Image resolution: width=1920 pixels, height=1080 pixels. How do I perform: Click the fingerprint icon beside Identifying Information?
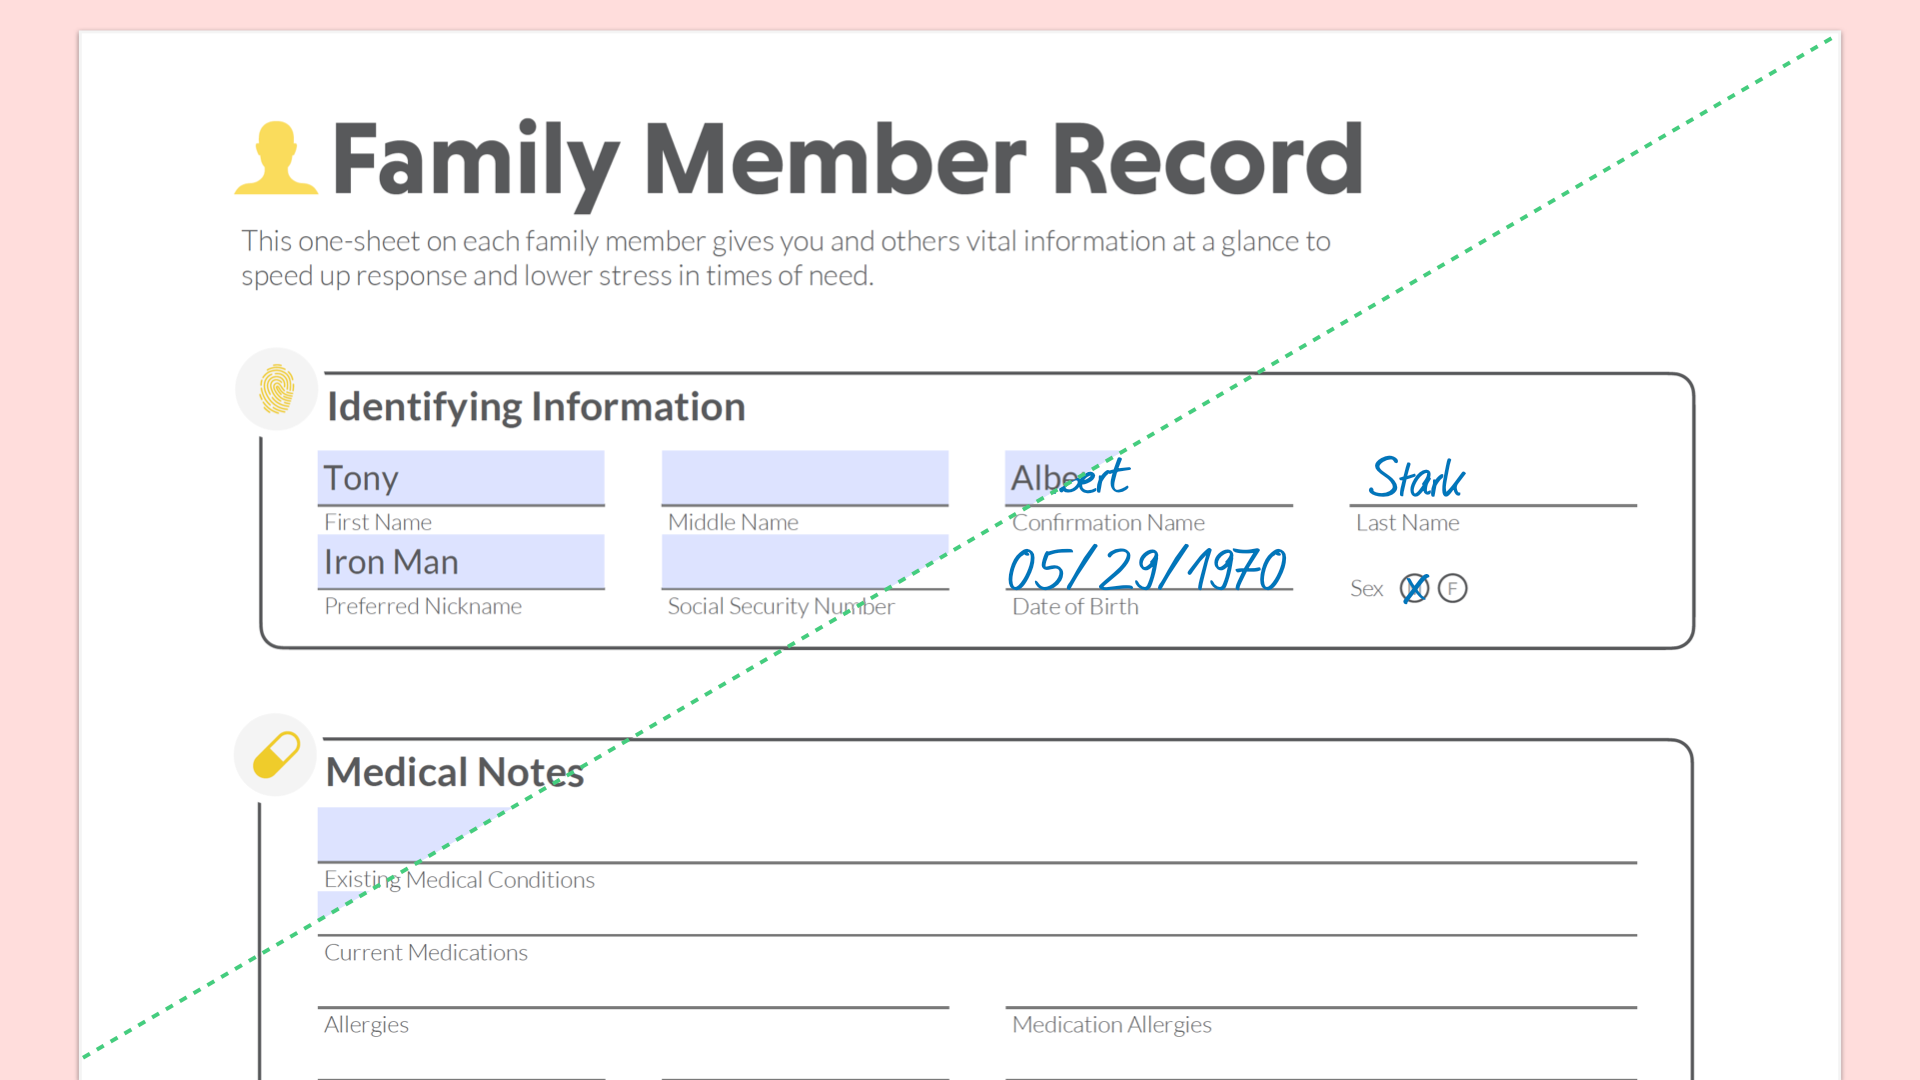277,389
